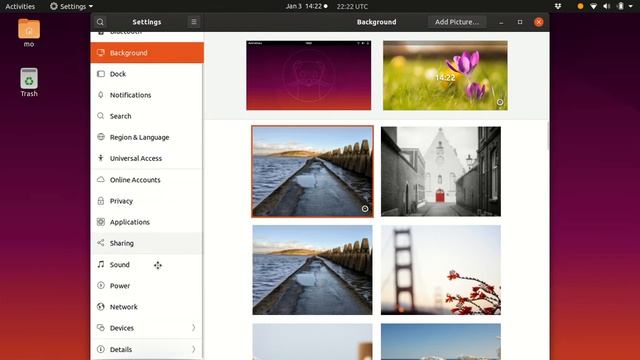Select the Golden Gate Bridge wallpaper

[x=441, y=270]
